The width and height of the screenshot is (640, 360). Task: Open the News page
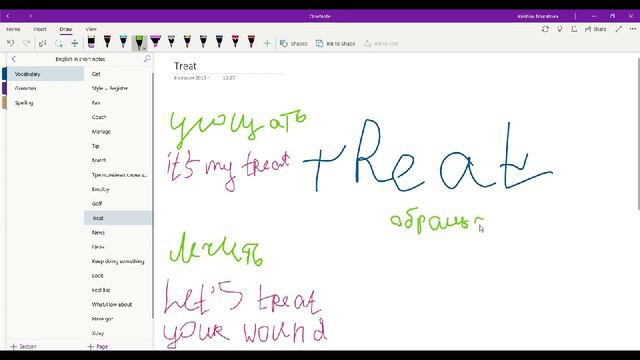pos(118,232)
